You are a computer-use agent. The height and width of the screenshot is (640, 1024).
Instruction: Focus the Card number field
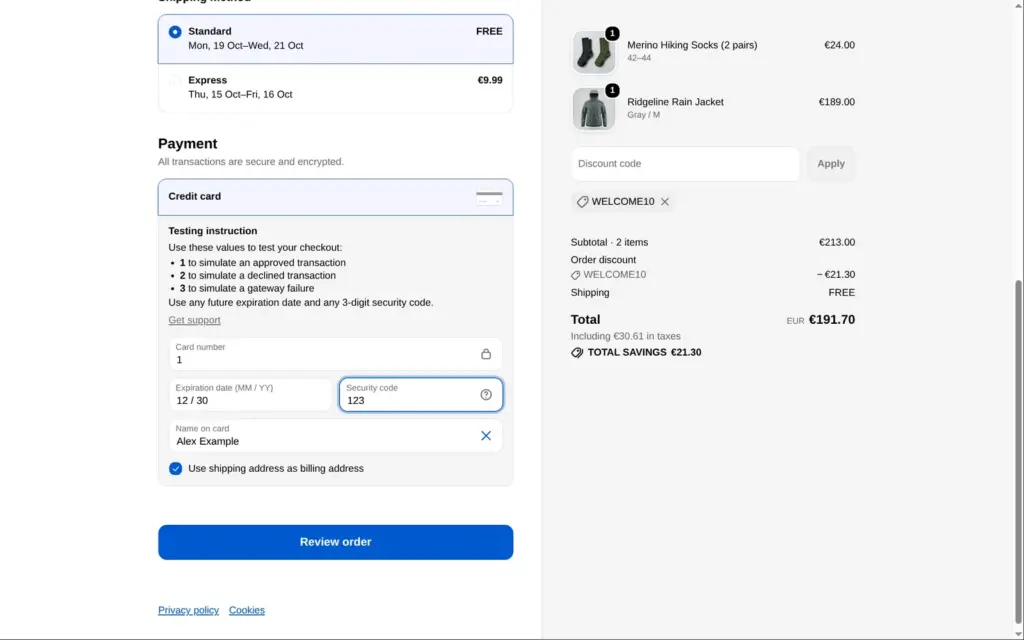pyautogui.click(x=336, y=354)
